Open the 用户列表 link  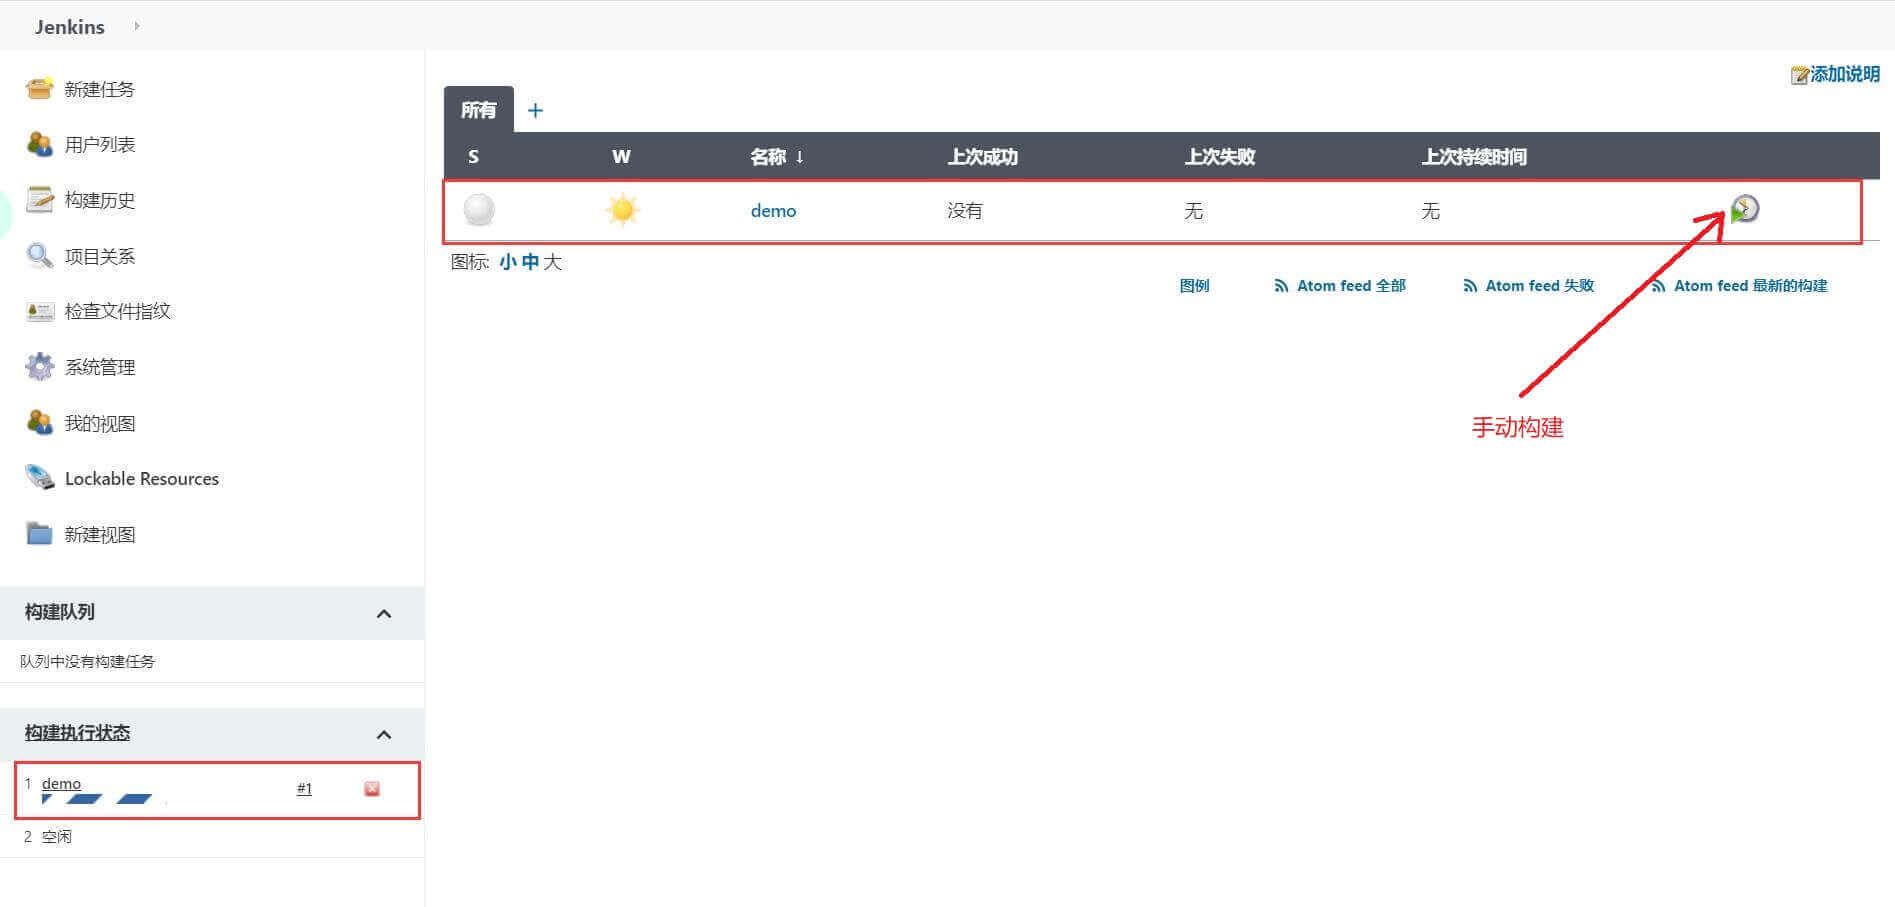(99, 144)
